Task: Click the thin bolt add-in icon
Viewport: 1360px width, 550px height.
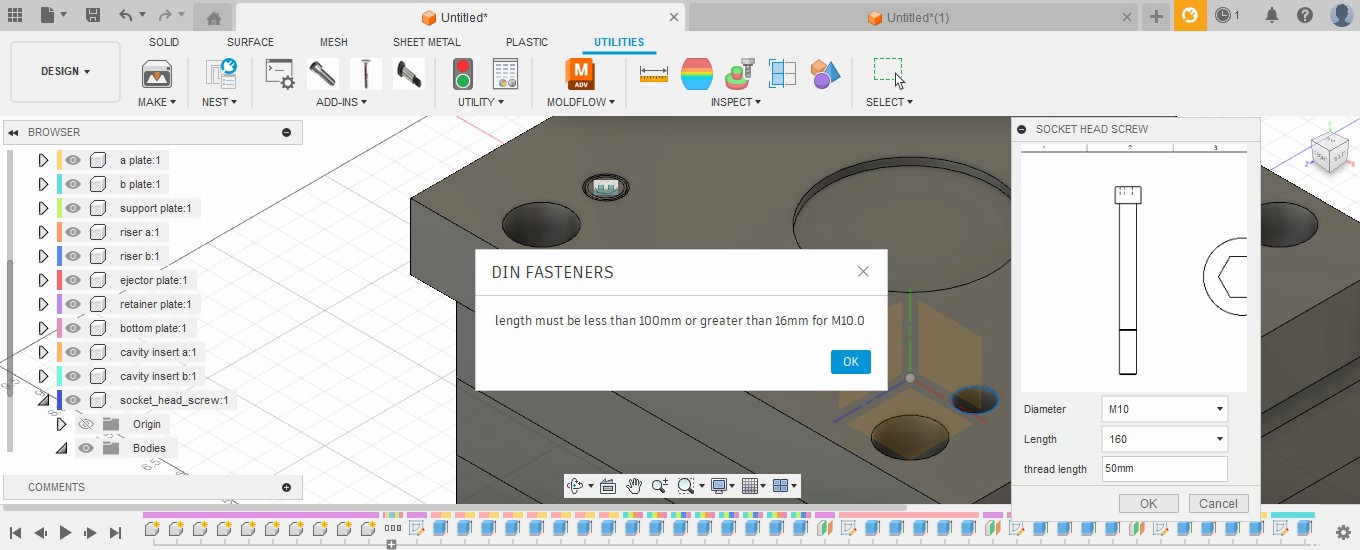Action: (366, 74)
